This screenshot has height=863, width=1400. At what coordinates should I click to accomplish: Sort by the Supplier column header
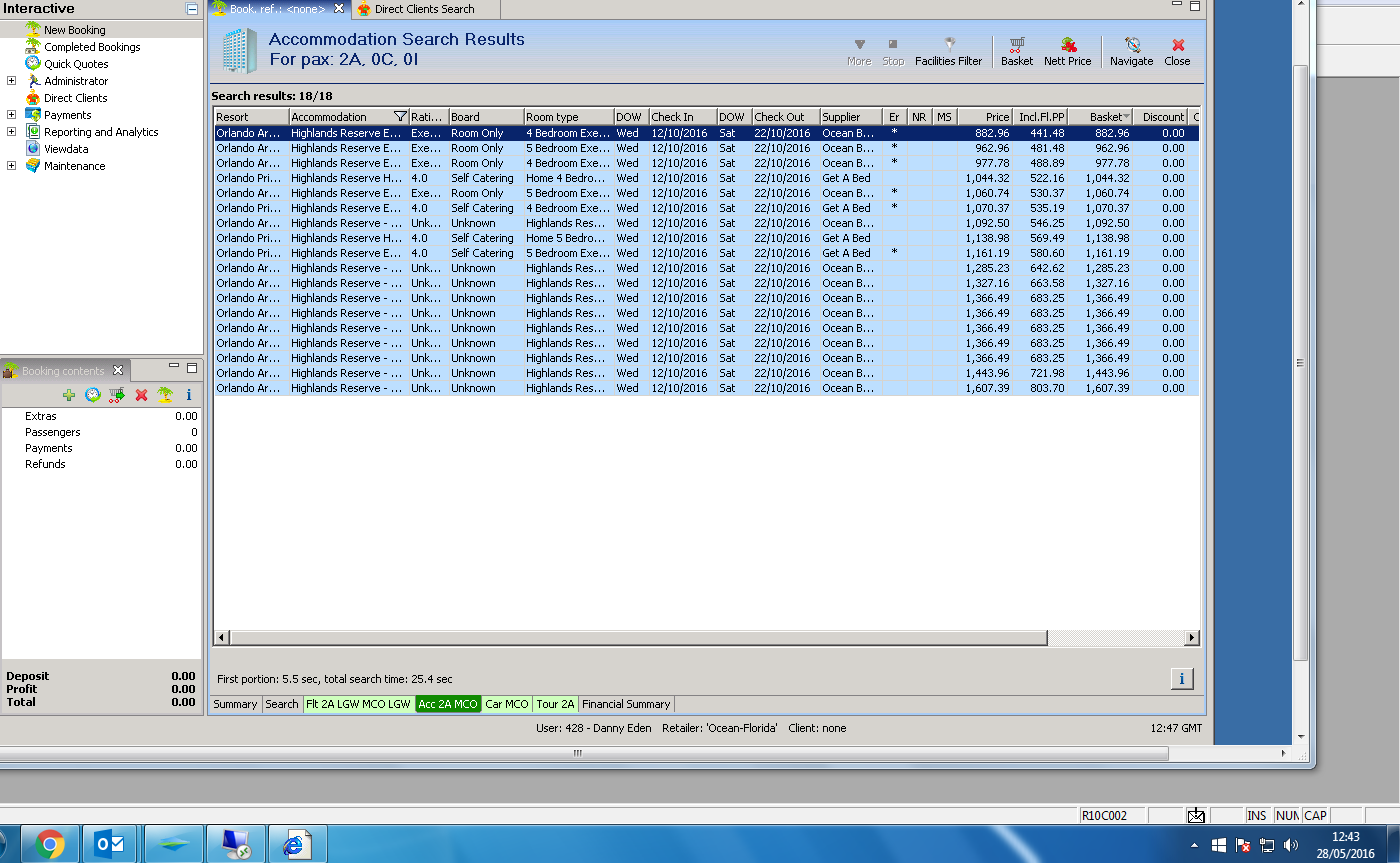tap(851, 117)
